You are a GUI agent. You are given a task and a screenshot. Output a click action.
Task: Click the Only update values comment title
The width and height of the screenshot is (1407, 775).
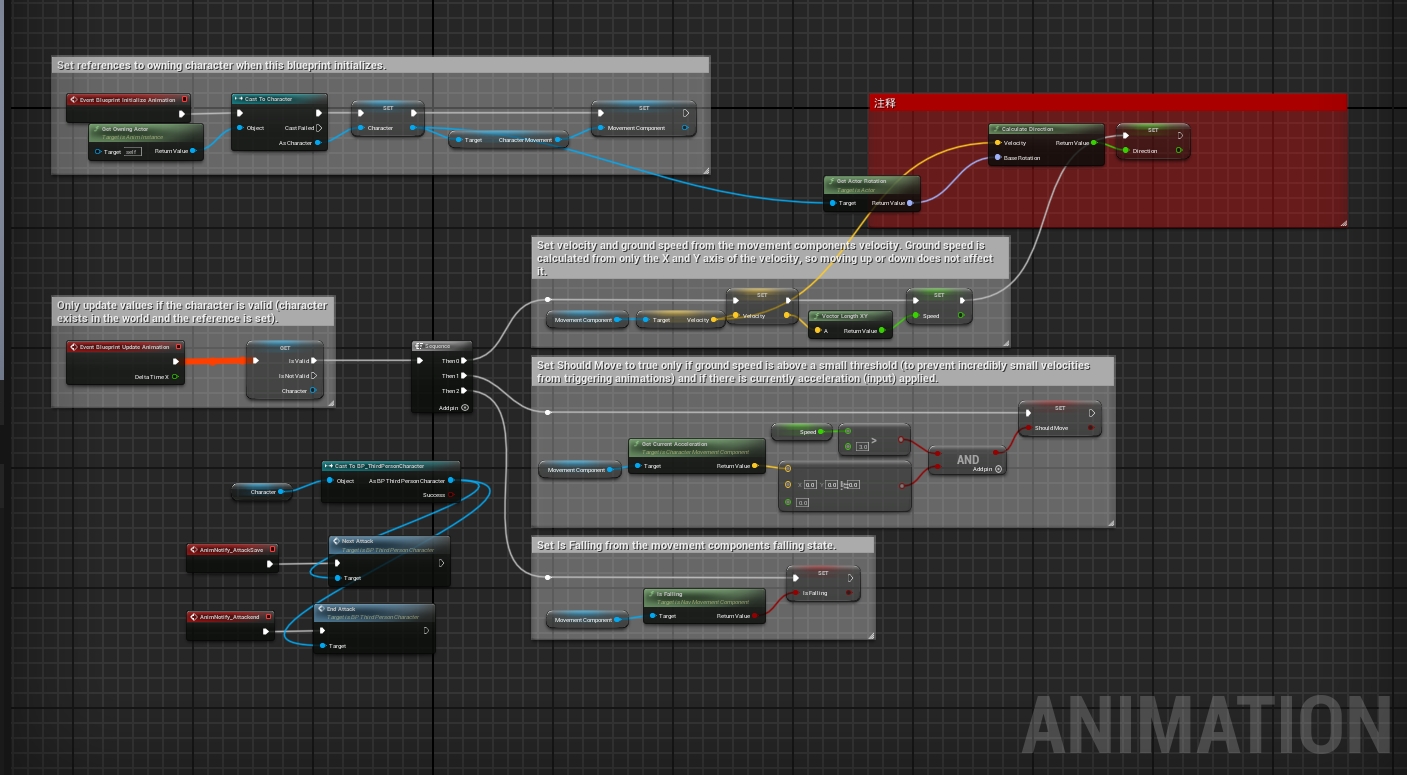tap(193, 311)
